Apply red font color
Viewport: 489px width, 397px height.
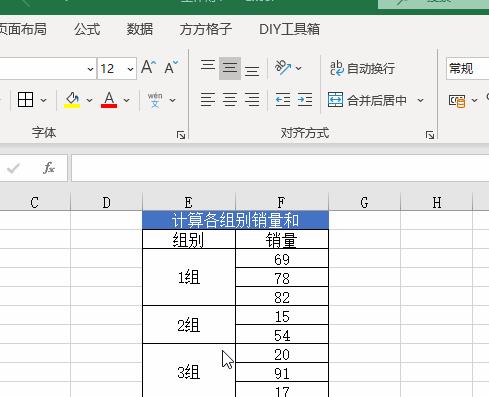(x=109, y=99)
